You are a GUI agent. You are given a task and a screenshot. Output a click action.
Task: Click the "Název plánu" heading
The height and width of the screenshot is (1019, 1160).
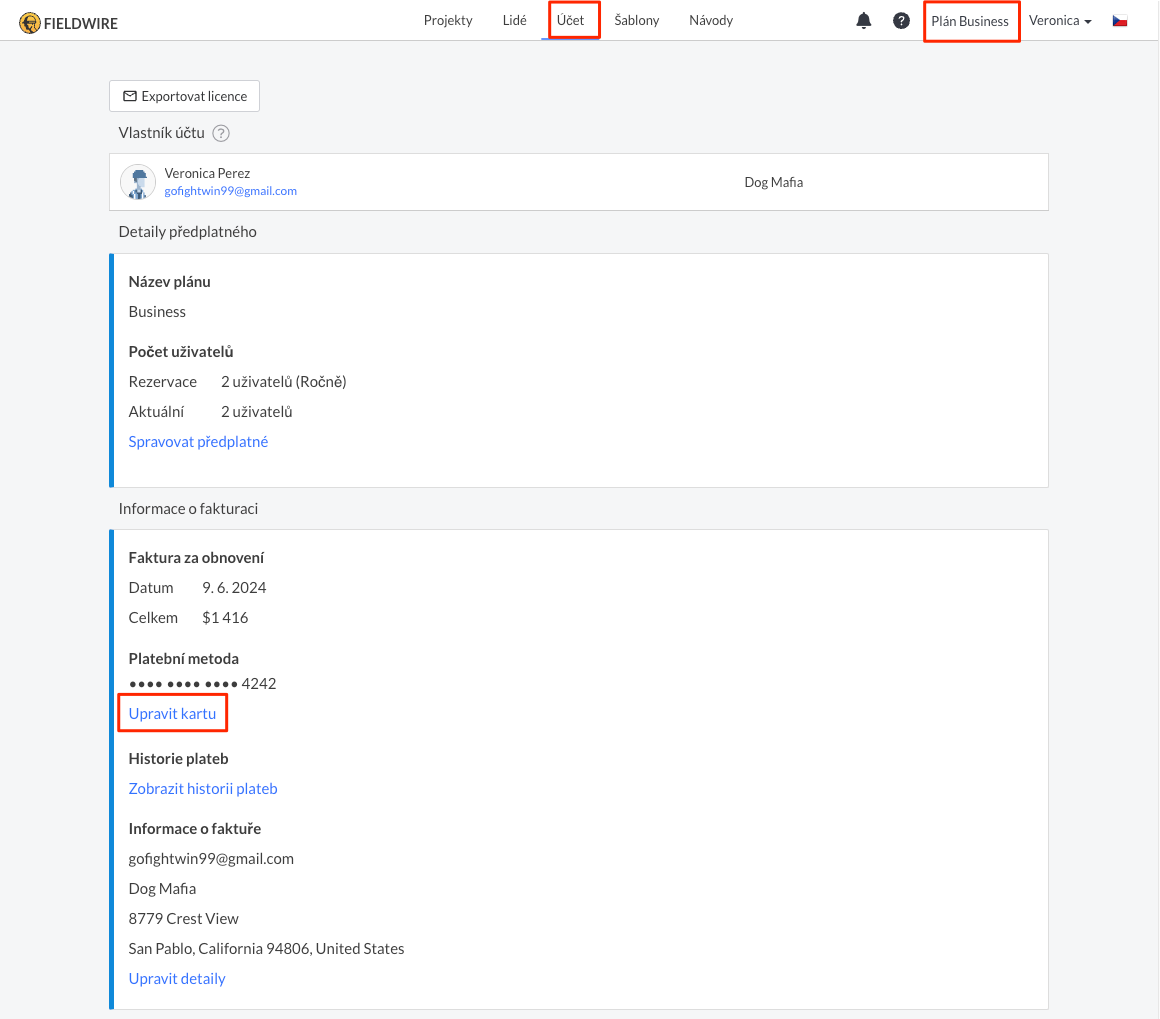(x=169, y=282)
